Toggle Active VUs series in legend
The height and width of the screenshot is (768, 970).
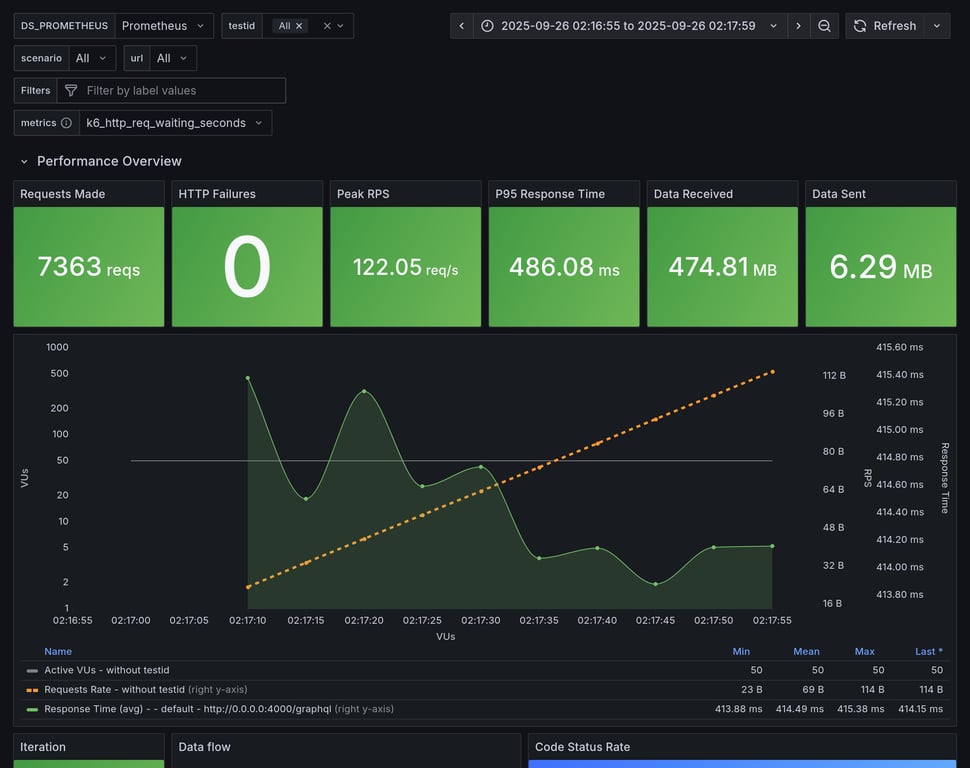107,670
